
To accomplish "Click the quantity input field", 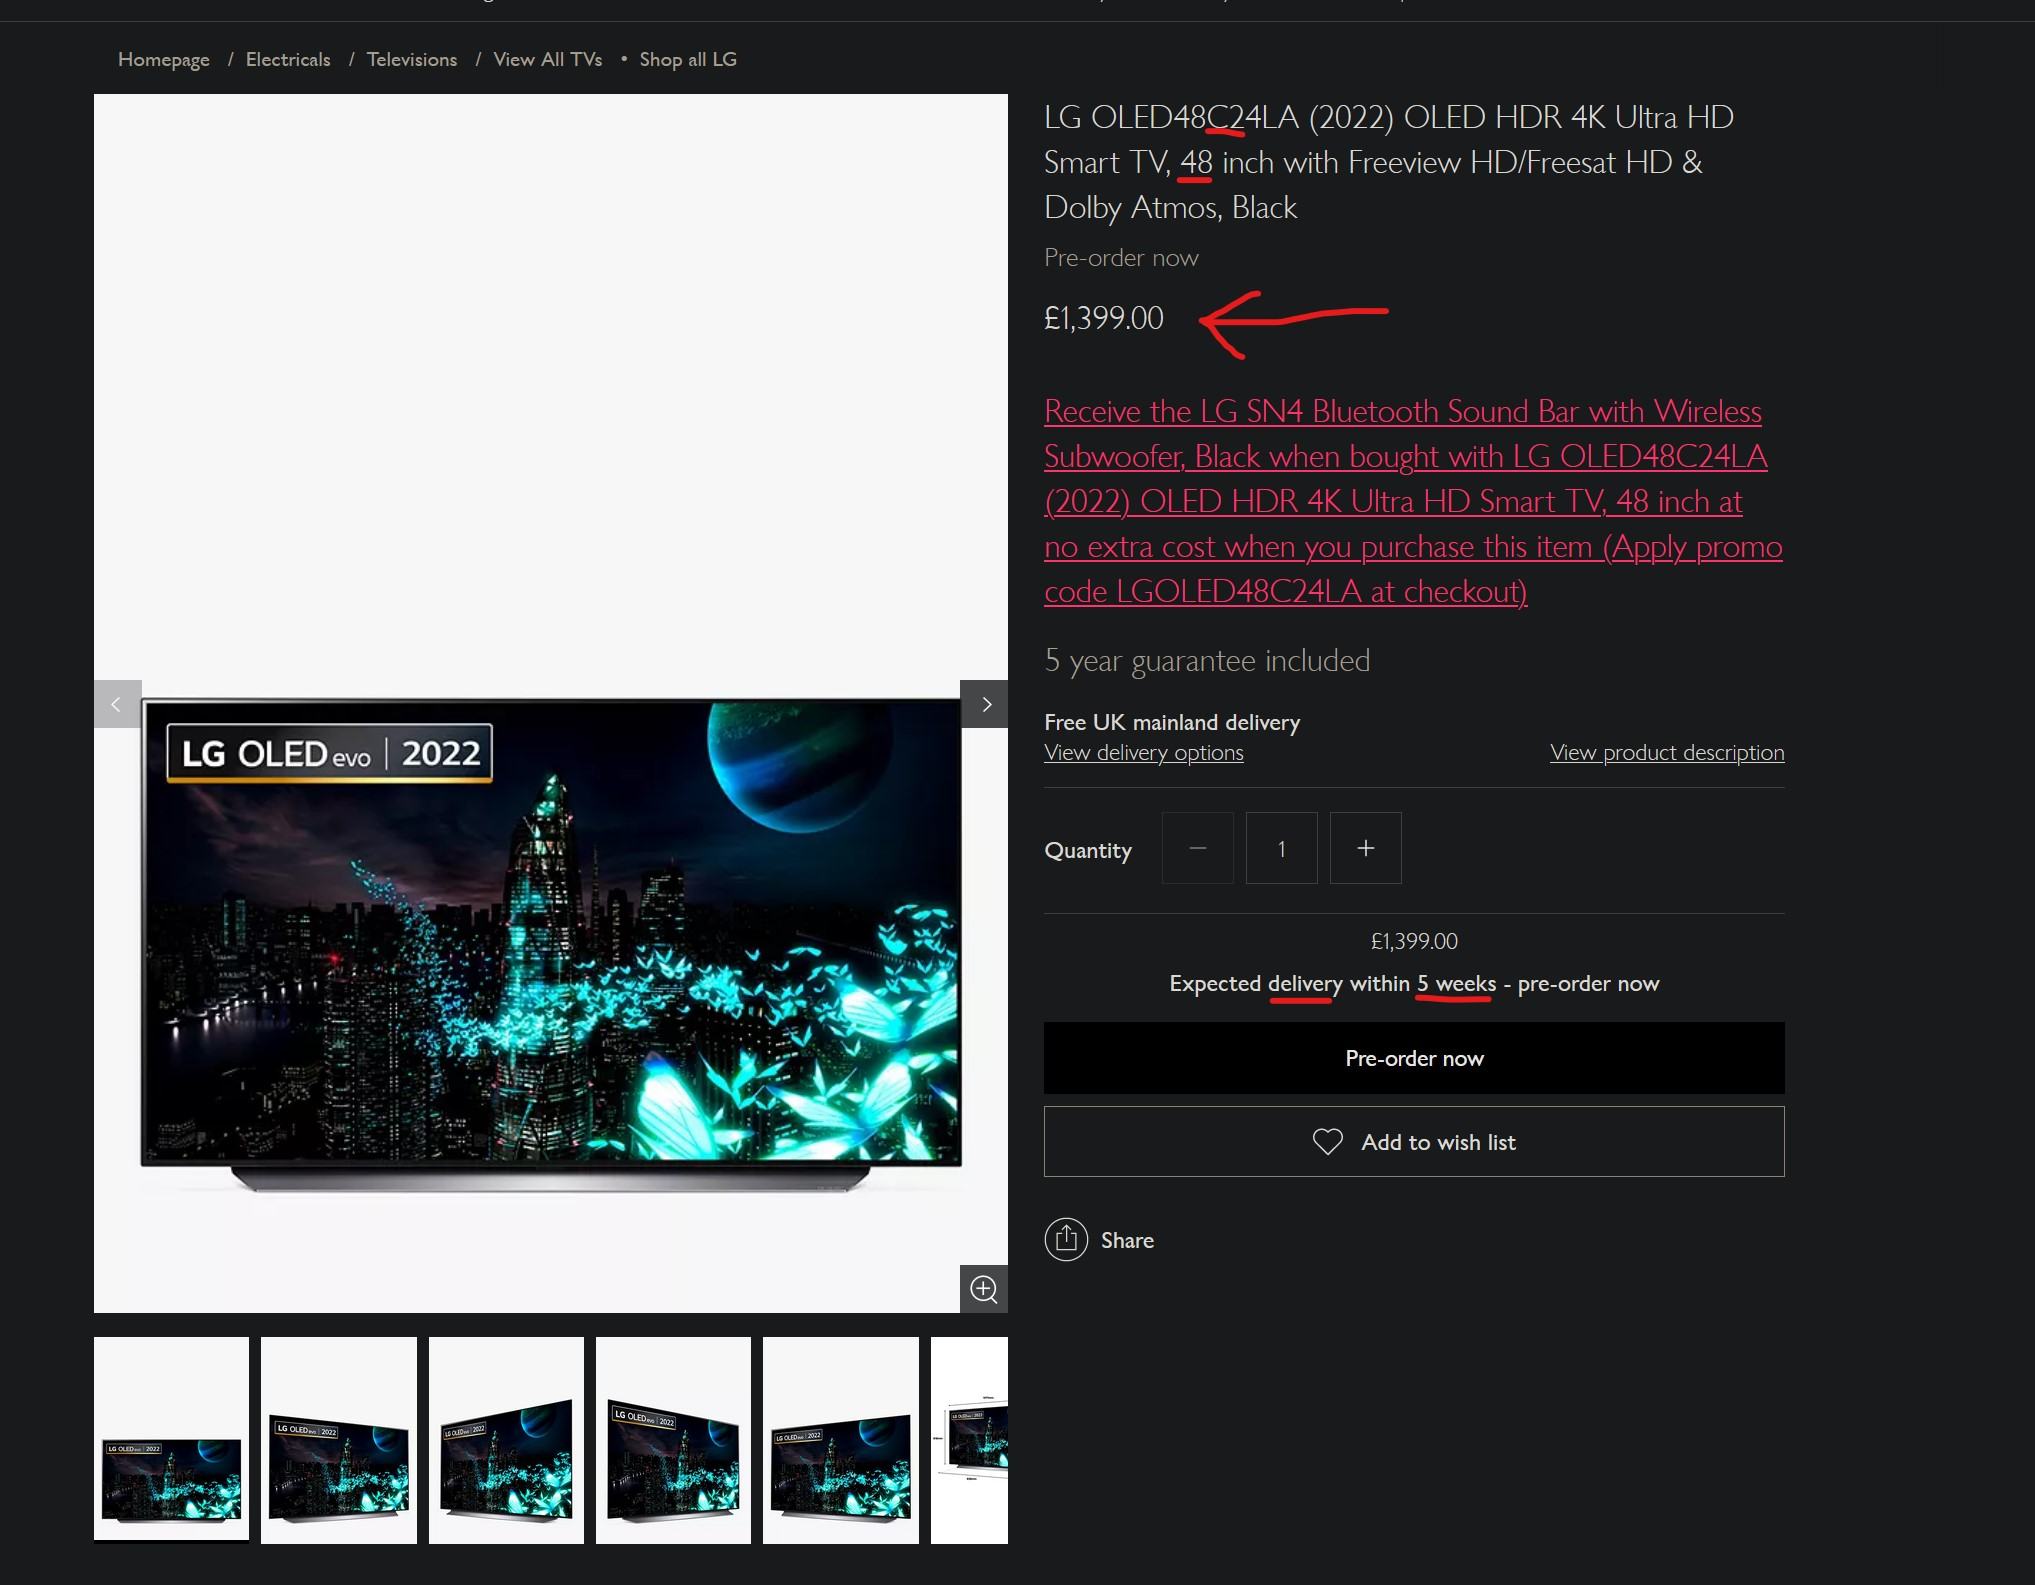I will pyautogui.click(x=1282, y=848).
